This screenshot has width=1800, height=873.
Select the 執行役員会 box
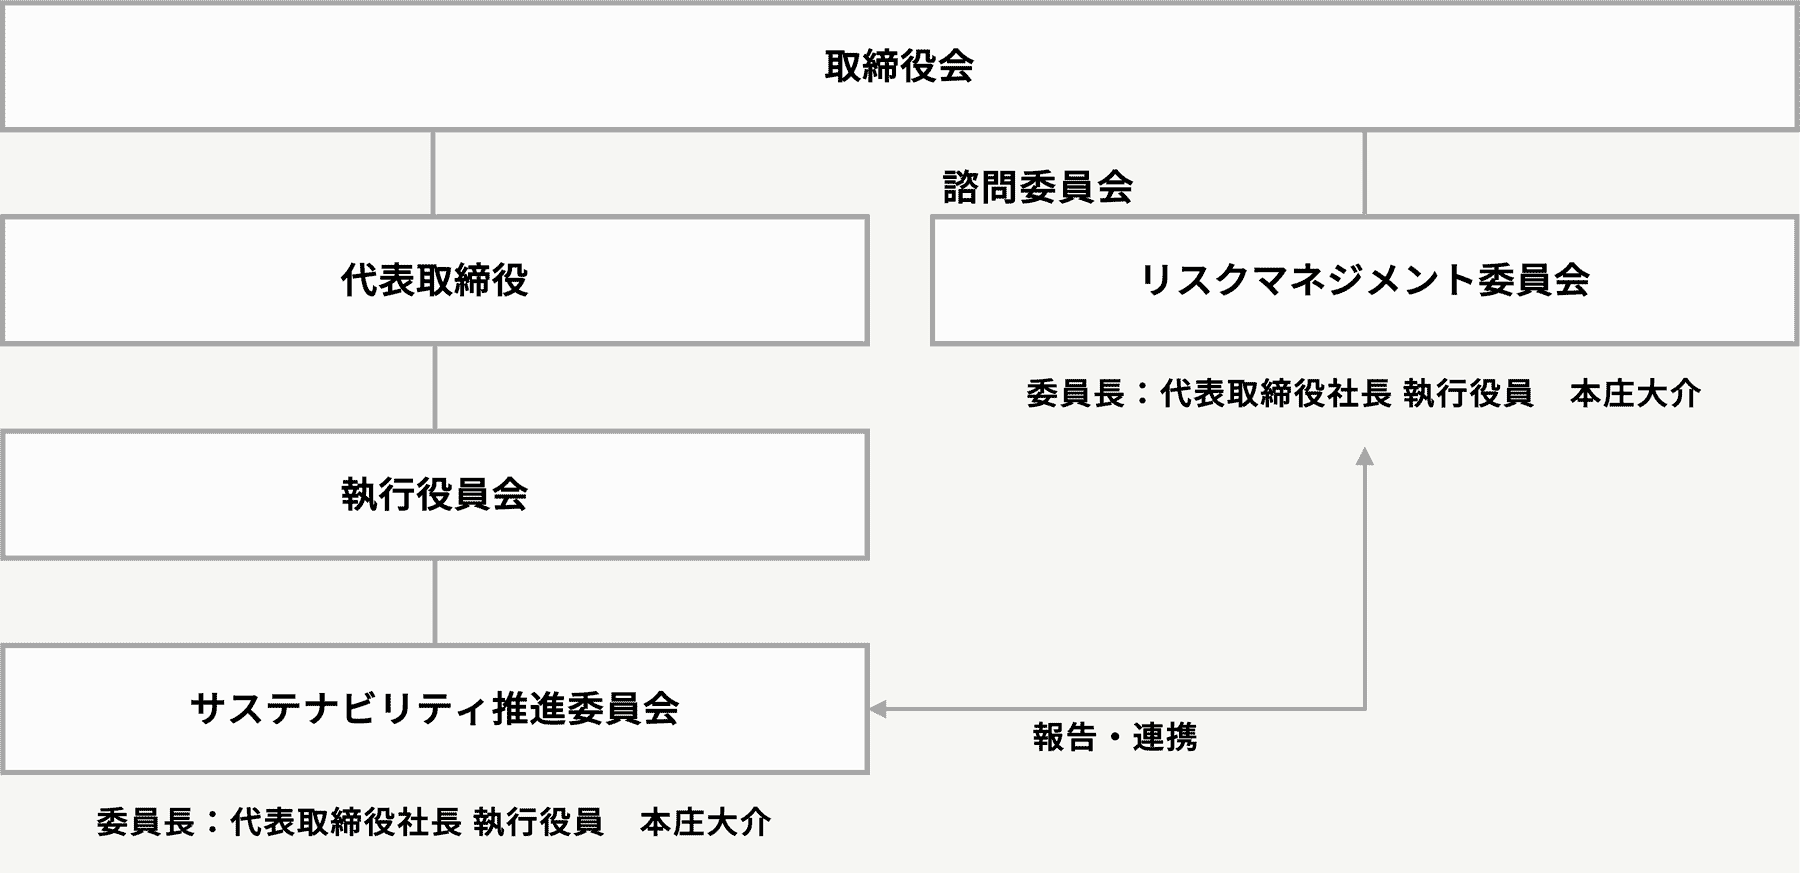point(434,494)
